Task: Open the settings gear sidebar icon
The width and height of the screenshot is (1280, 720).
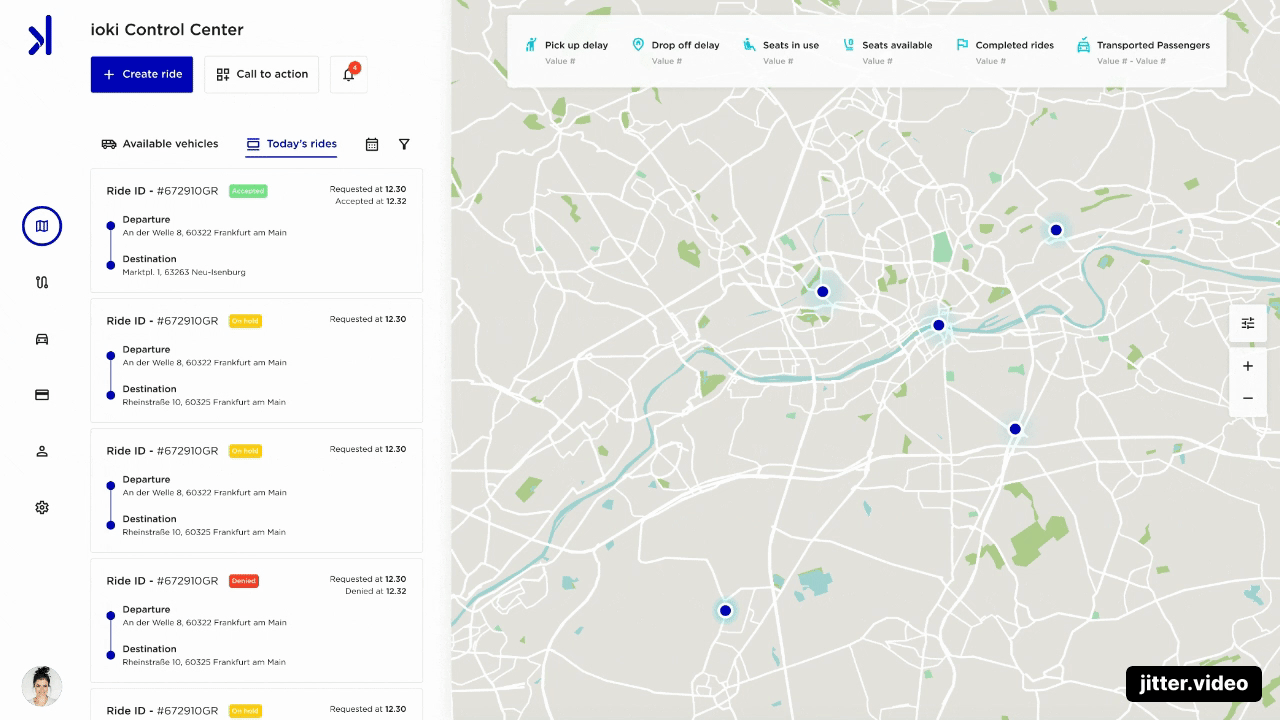Action: [x=42, y=507]
